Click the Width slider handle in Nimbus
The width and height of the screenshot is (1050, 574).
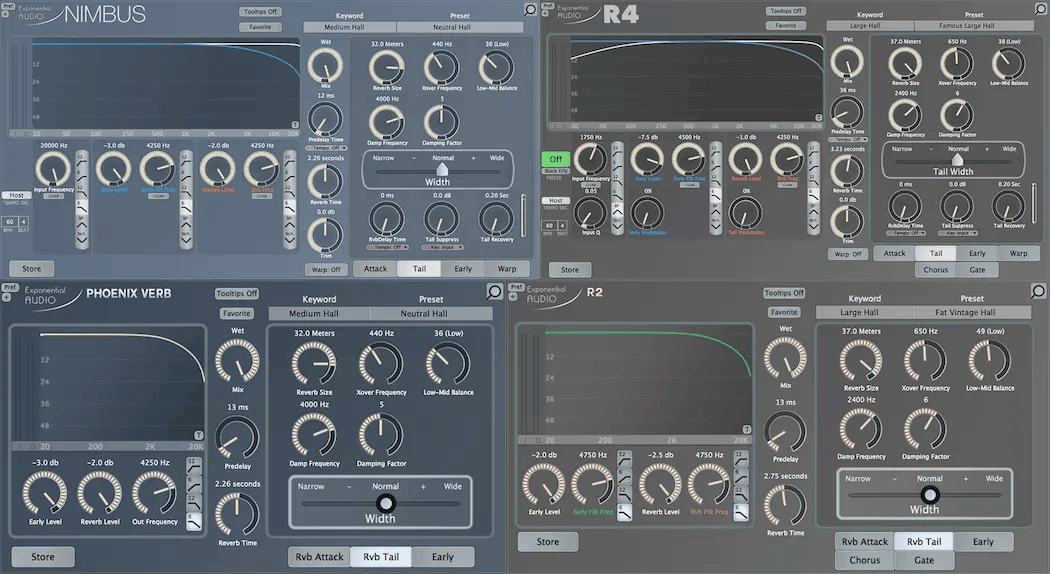442,170
